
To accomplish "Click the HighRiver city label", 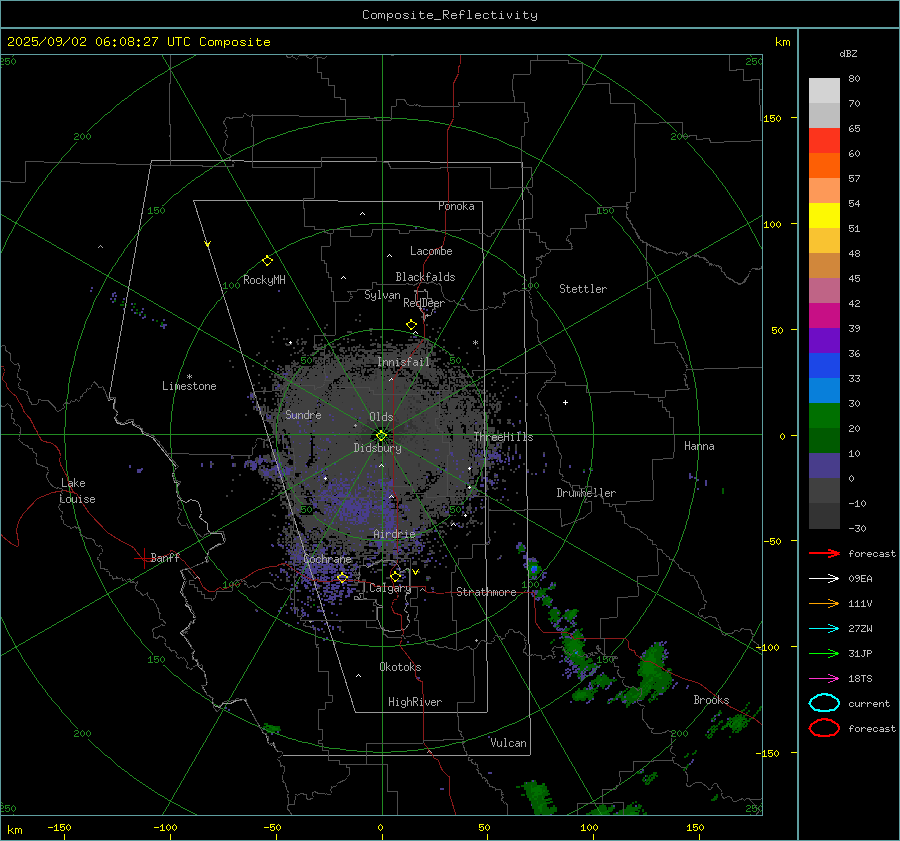I will [x=415, y=702].
